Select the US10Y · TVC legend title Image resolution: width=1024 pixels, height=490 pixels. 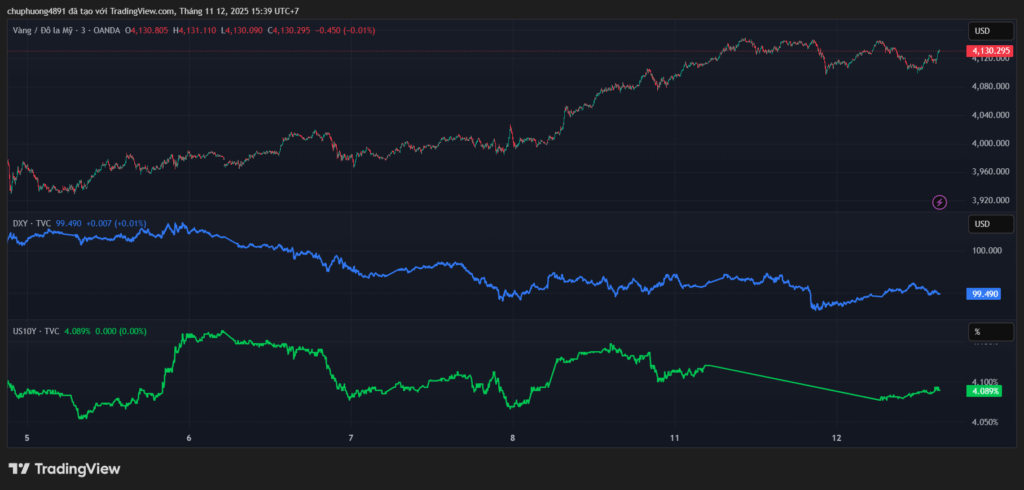(x=34, y=331)
